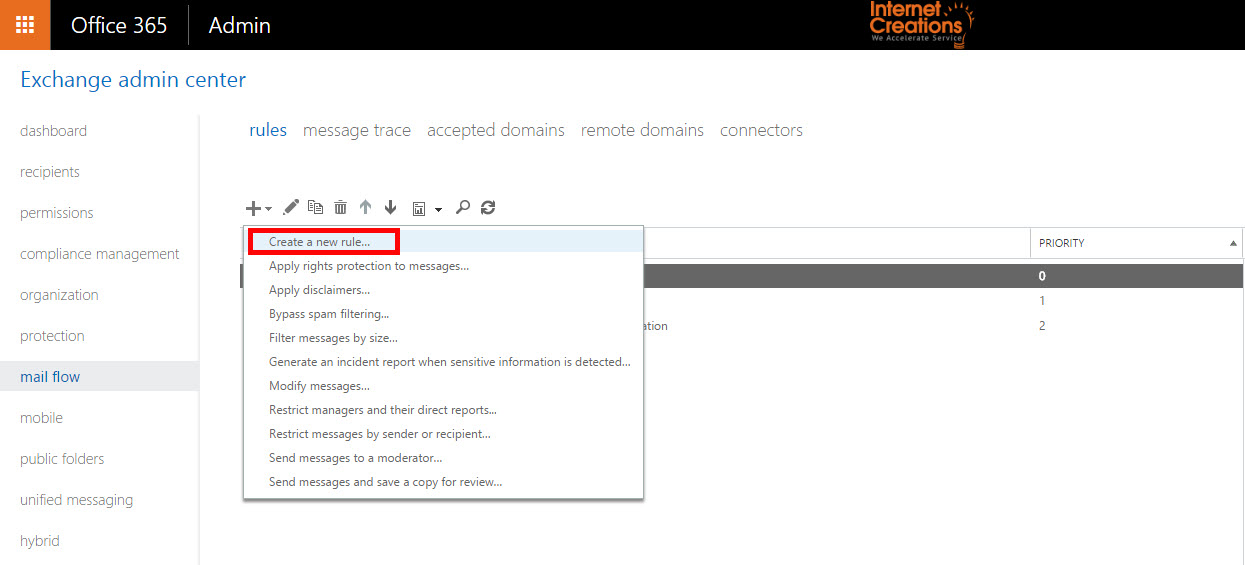Viewport: 1245px width, 565px height.
Task: Click the trash delete rule icon
Action: [340, 207]
